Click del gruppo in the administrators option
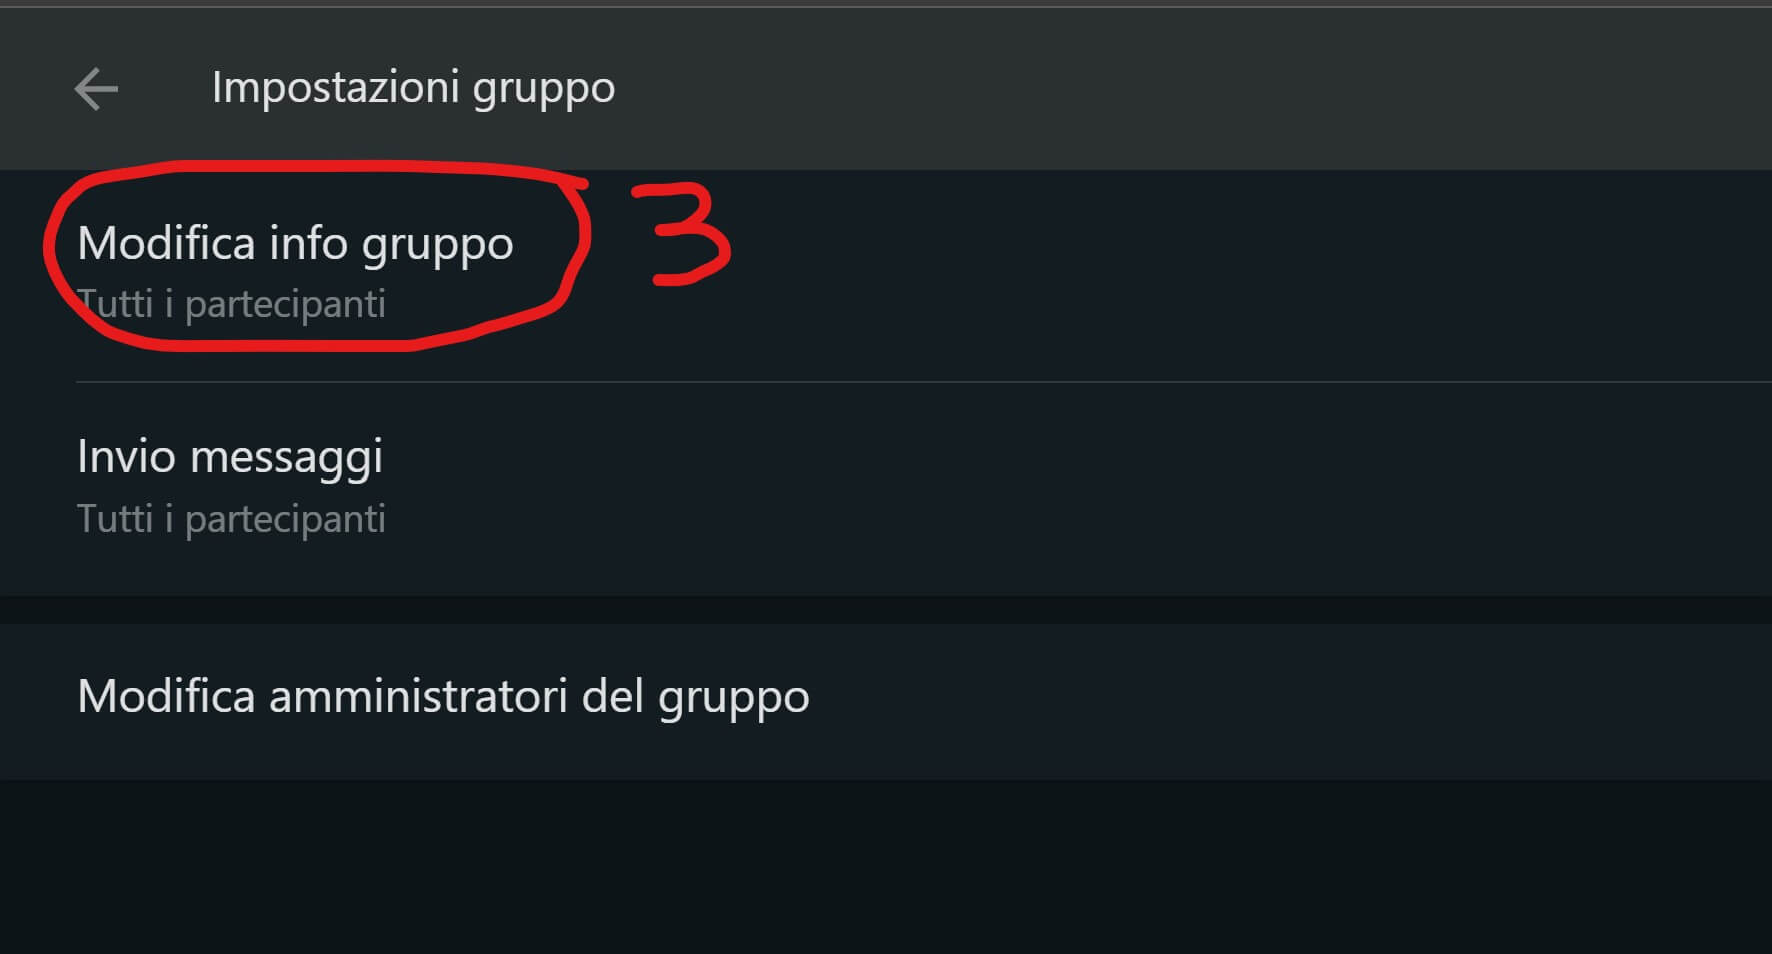Screen dimensions: 1772x954 click(695, 698)
